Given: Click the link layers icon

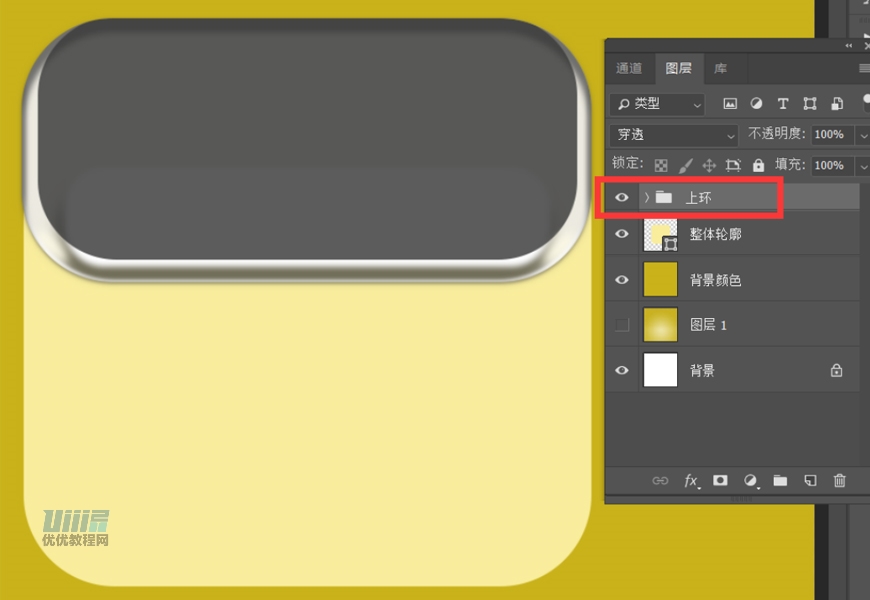Looking at the screenshot, I should 660,481.
